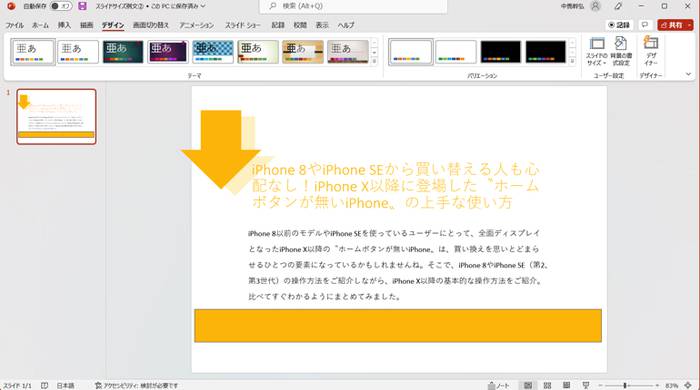
Task: Open the スライド ショー tab
Action: coord(242,25)
